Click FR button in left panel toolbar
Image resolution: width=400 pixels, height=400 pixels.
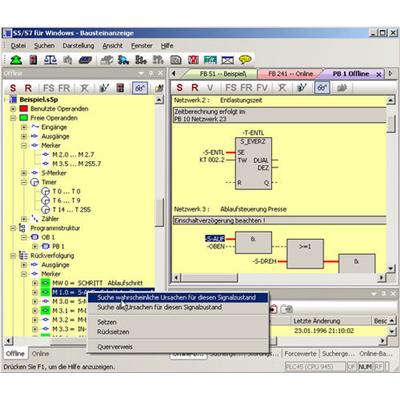tap(64, 88)
